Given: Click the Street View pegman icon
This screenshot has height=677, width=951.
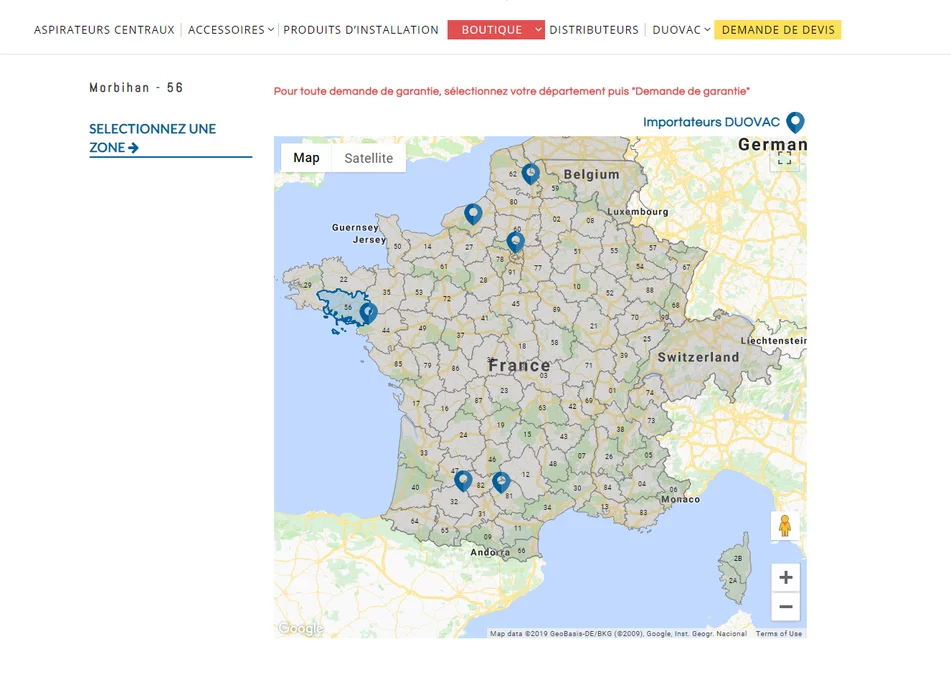Looking at the screenshot, I should pyautogui.click(x=785, y=526).
